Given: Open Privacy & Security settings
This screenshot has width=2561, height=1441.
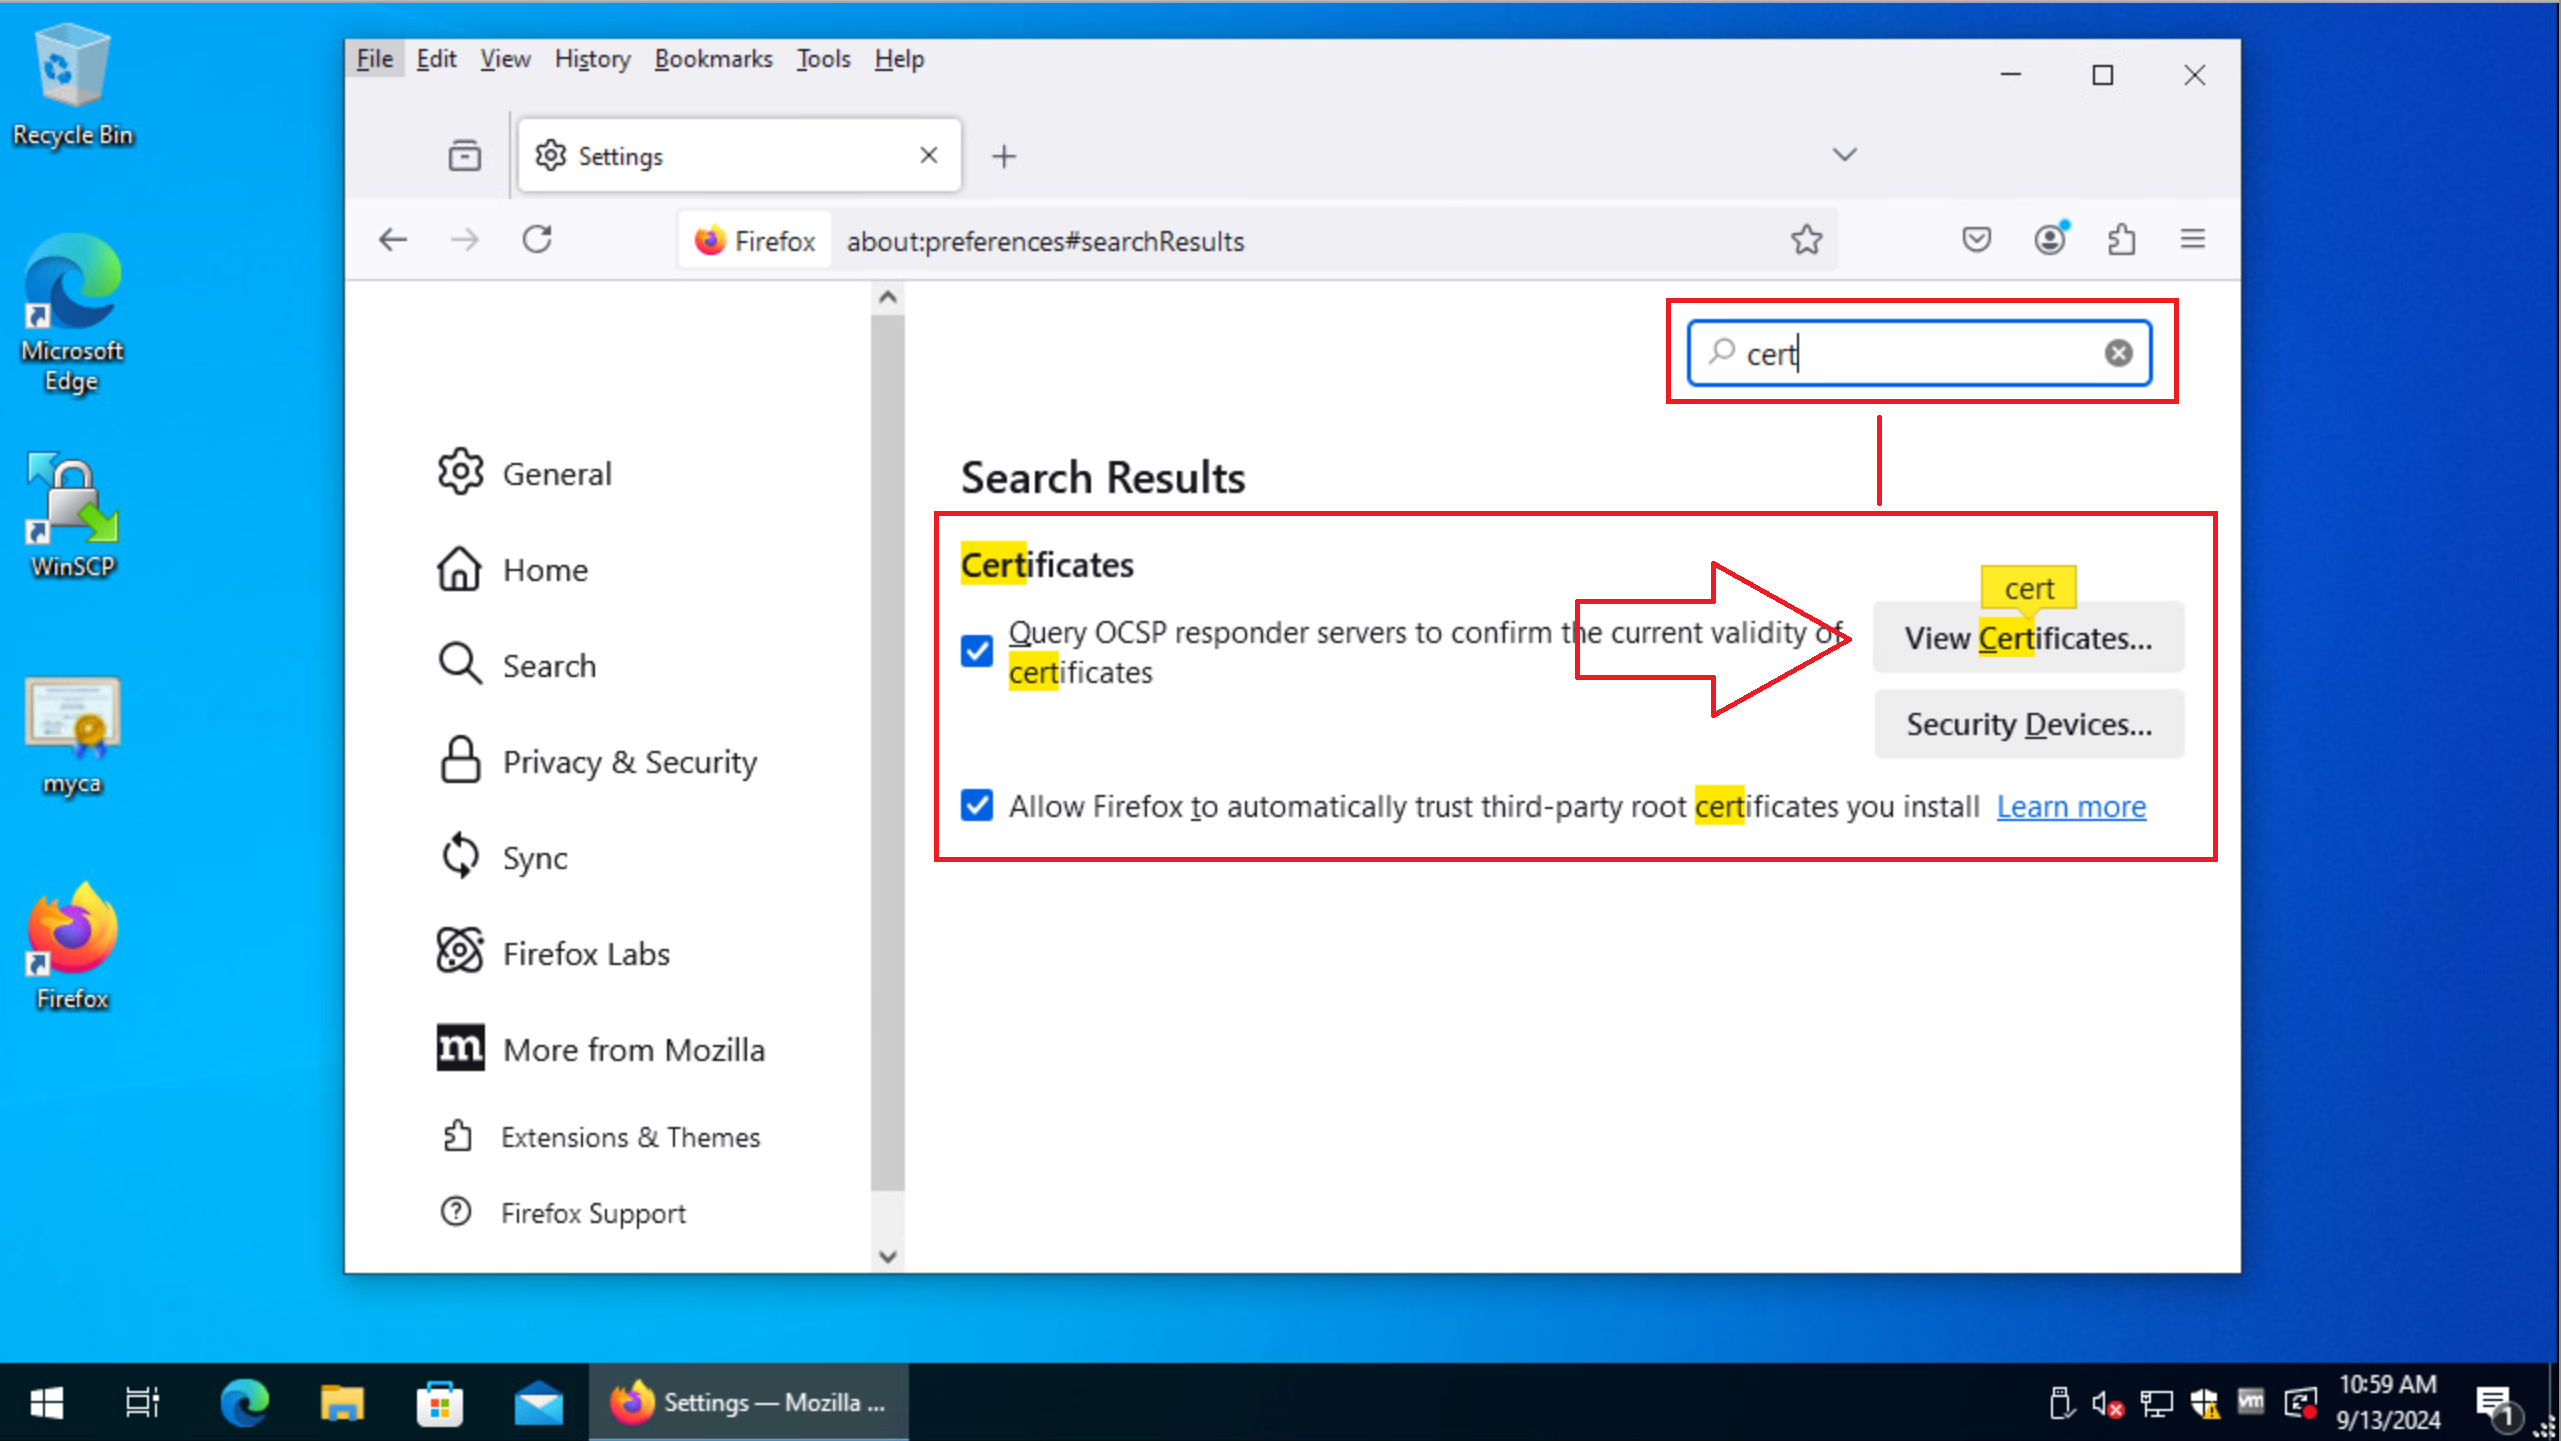Looking at the screenshot, I should coord(597,762).
